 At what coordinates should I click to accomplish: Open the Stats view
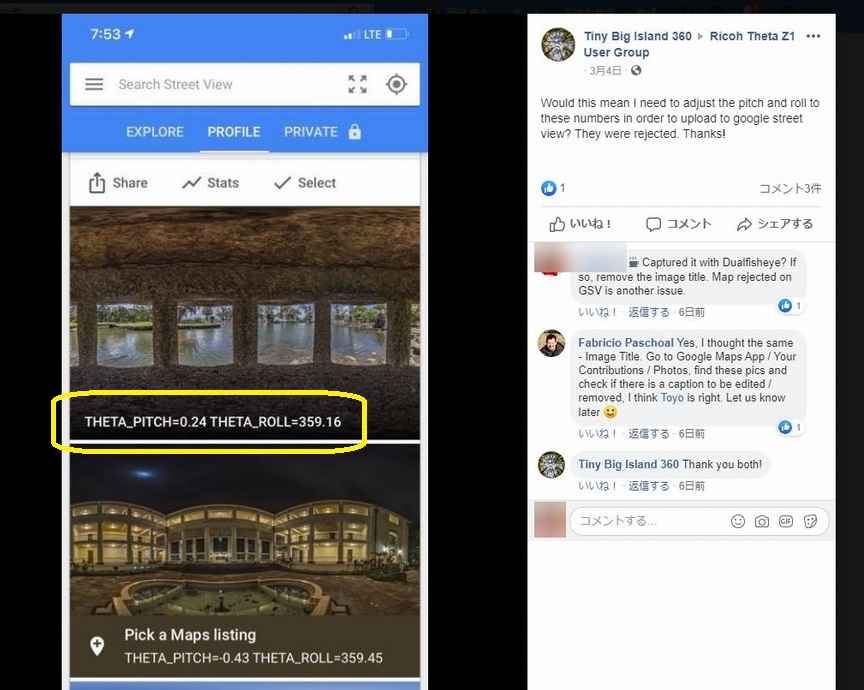pos(210,183)
